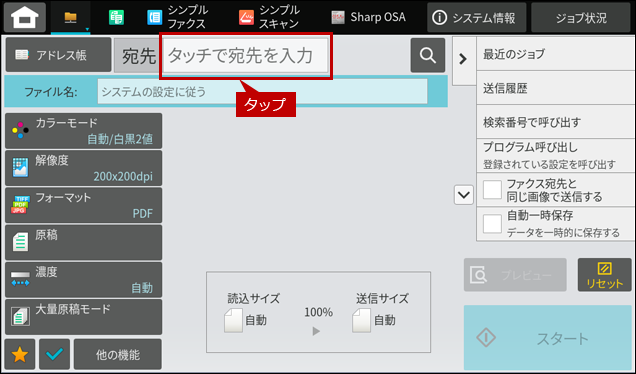Open 原稿 original settings

[84, 243]
